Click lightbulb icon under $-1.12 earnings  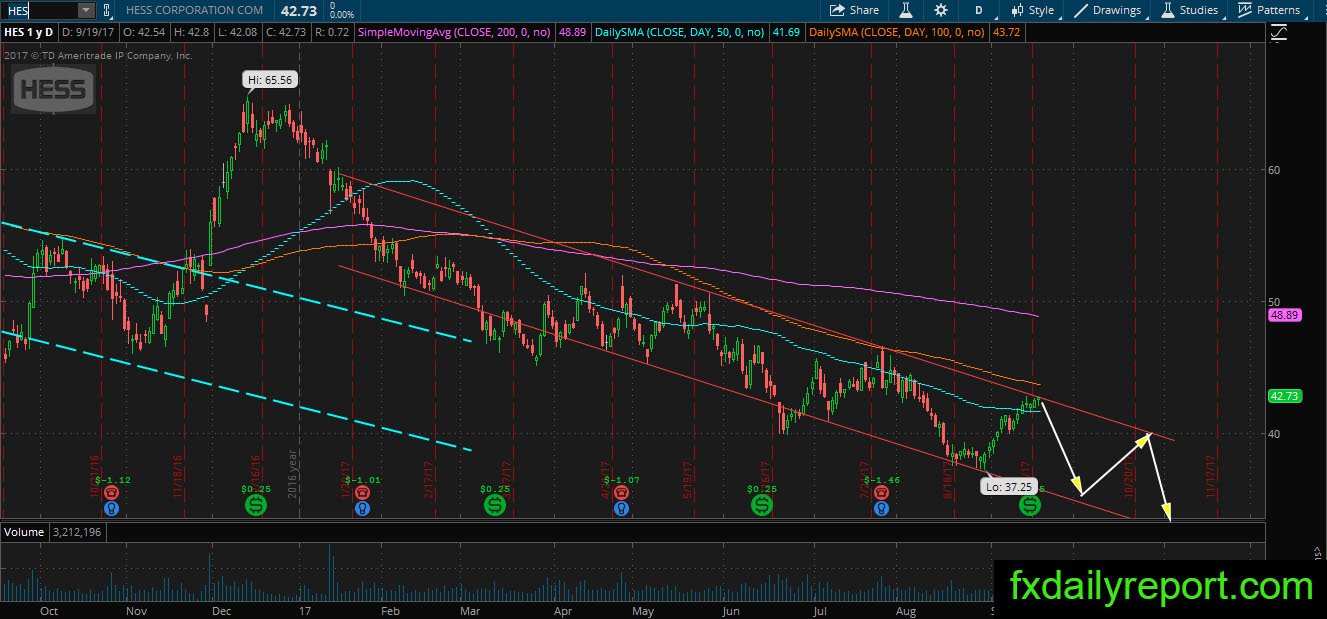tap(111, 508)
